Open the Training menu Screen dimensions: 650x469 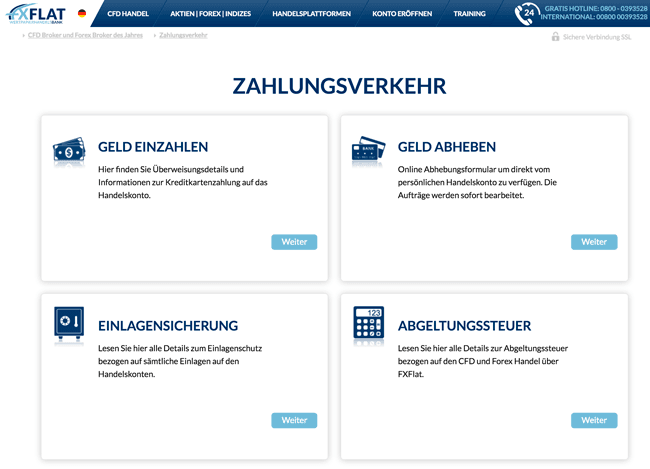pyautogui.click(x=469, y=14)
